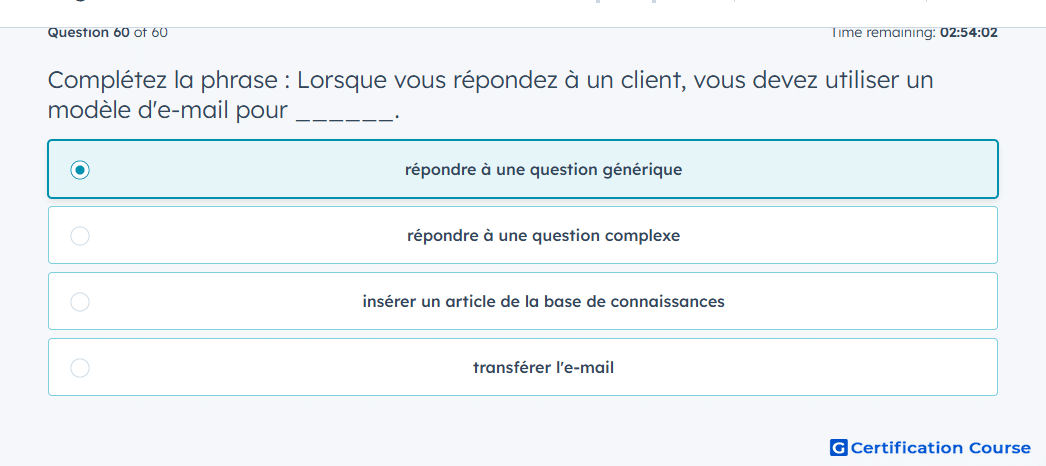
Task: Click the "insérer un article de la base de connaissances" label
Action: (x=544, y=302)
